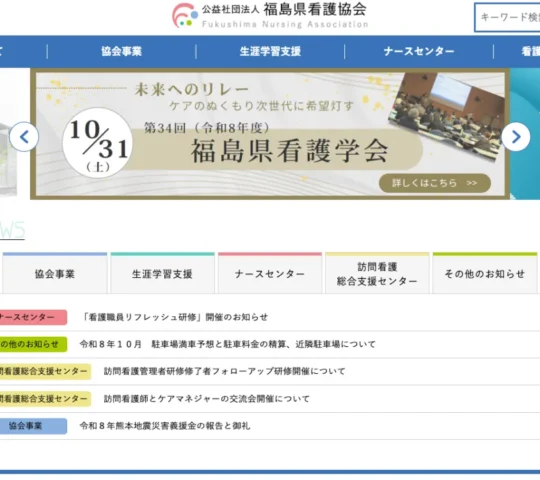Open the 福島県看護学会 banner image

pos(270,134)
